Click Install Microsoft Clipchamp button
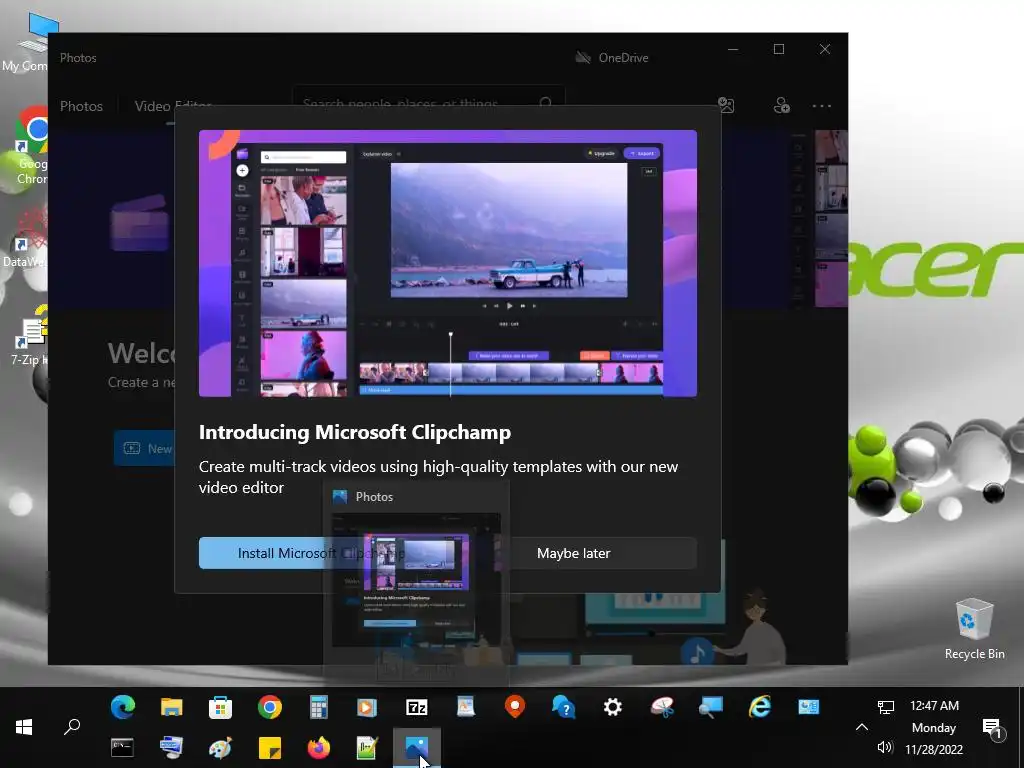The height and width of the screenshot is (768, 1024). click(321, 553)
